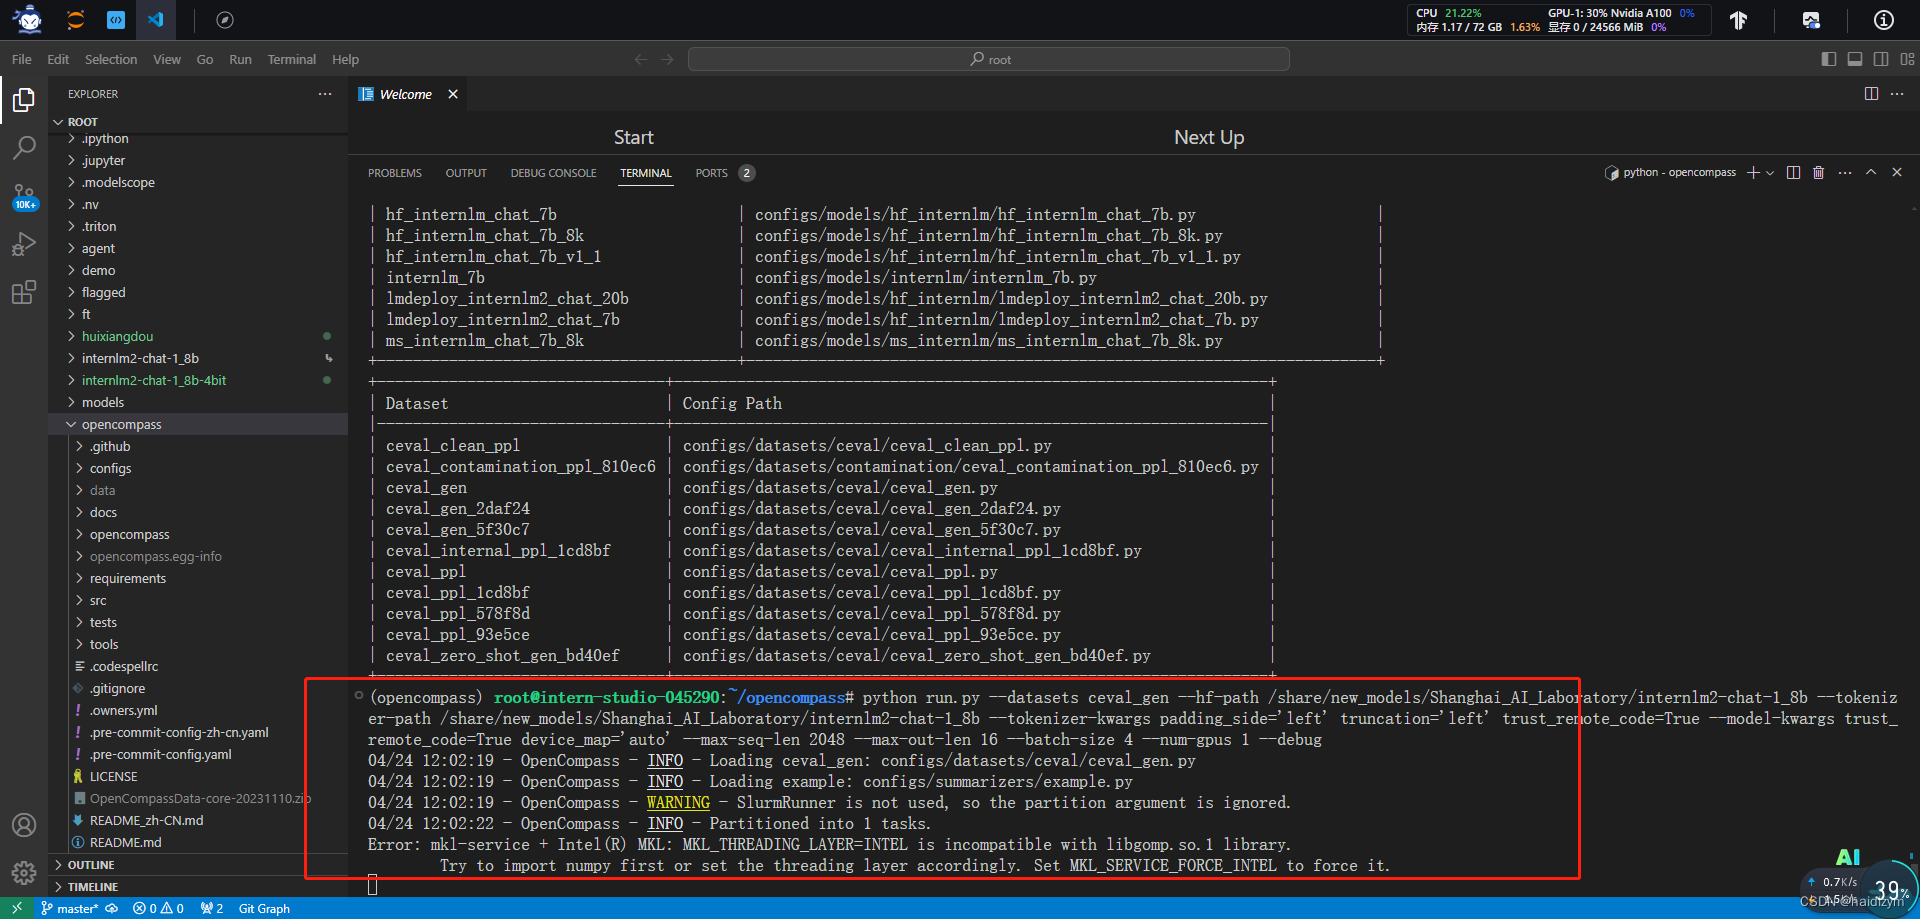Expand the TIMELINE section
1920x919 pixels.
click(x=198, y=887)
